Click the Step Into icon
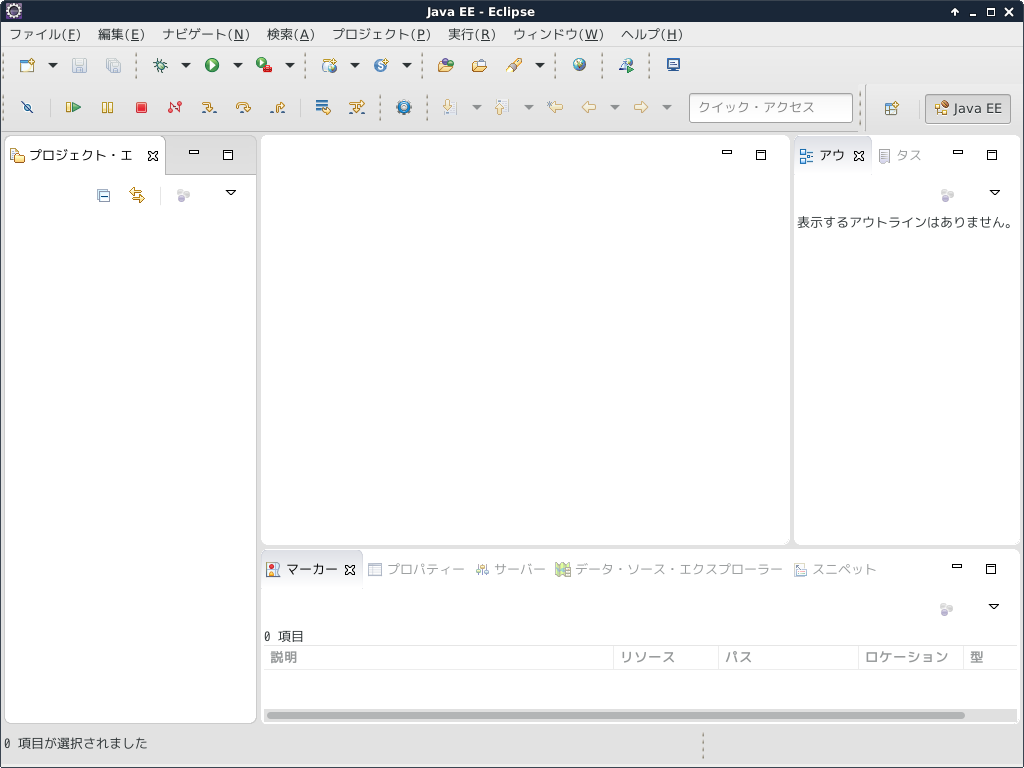The height and width of the screenshot is (768, 1024). (209, 107)
